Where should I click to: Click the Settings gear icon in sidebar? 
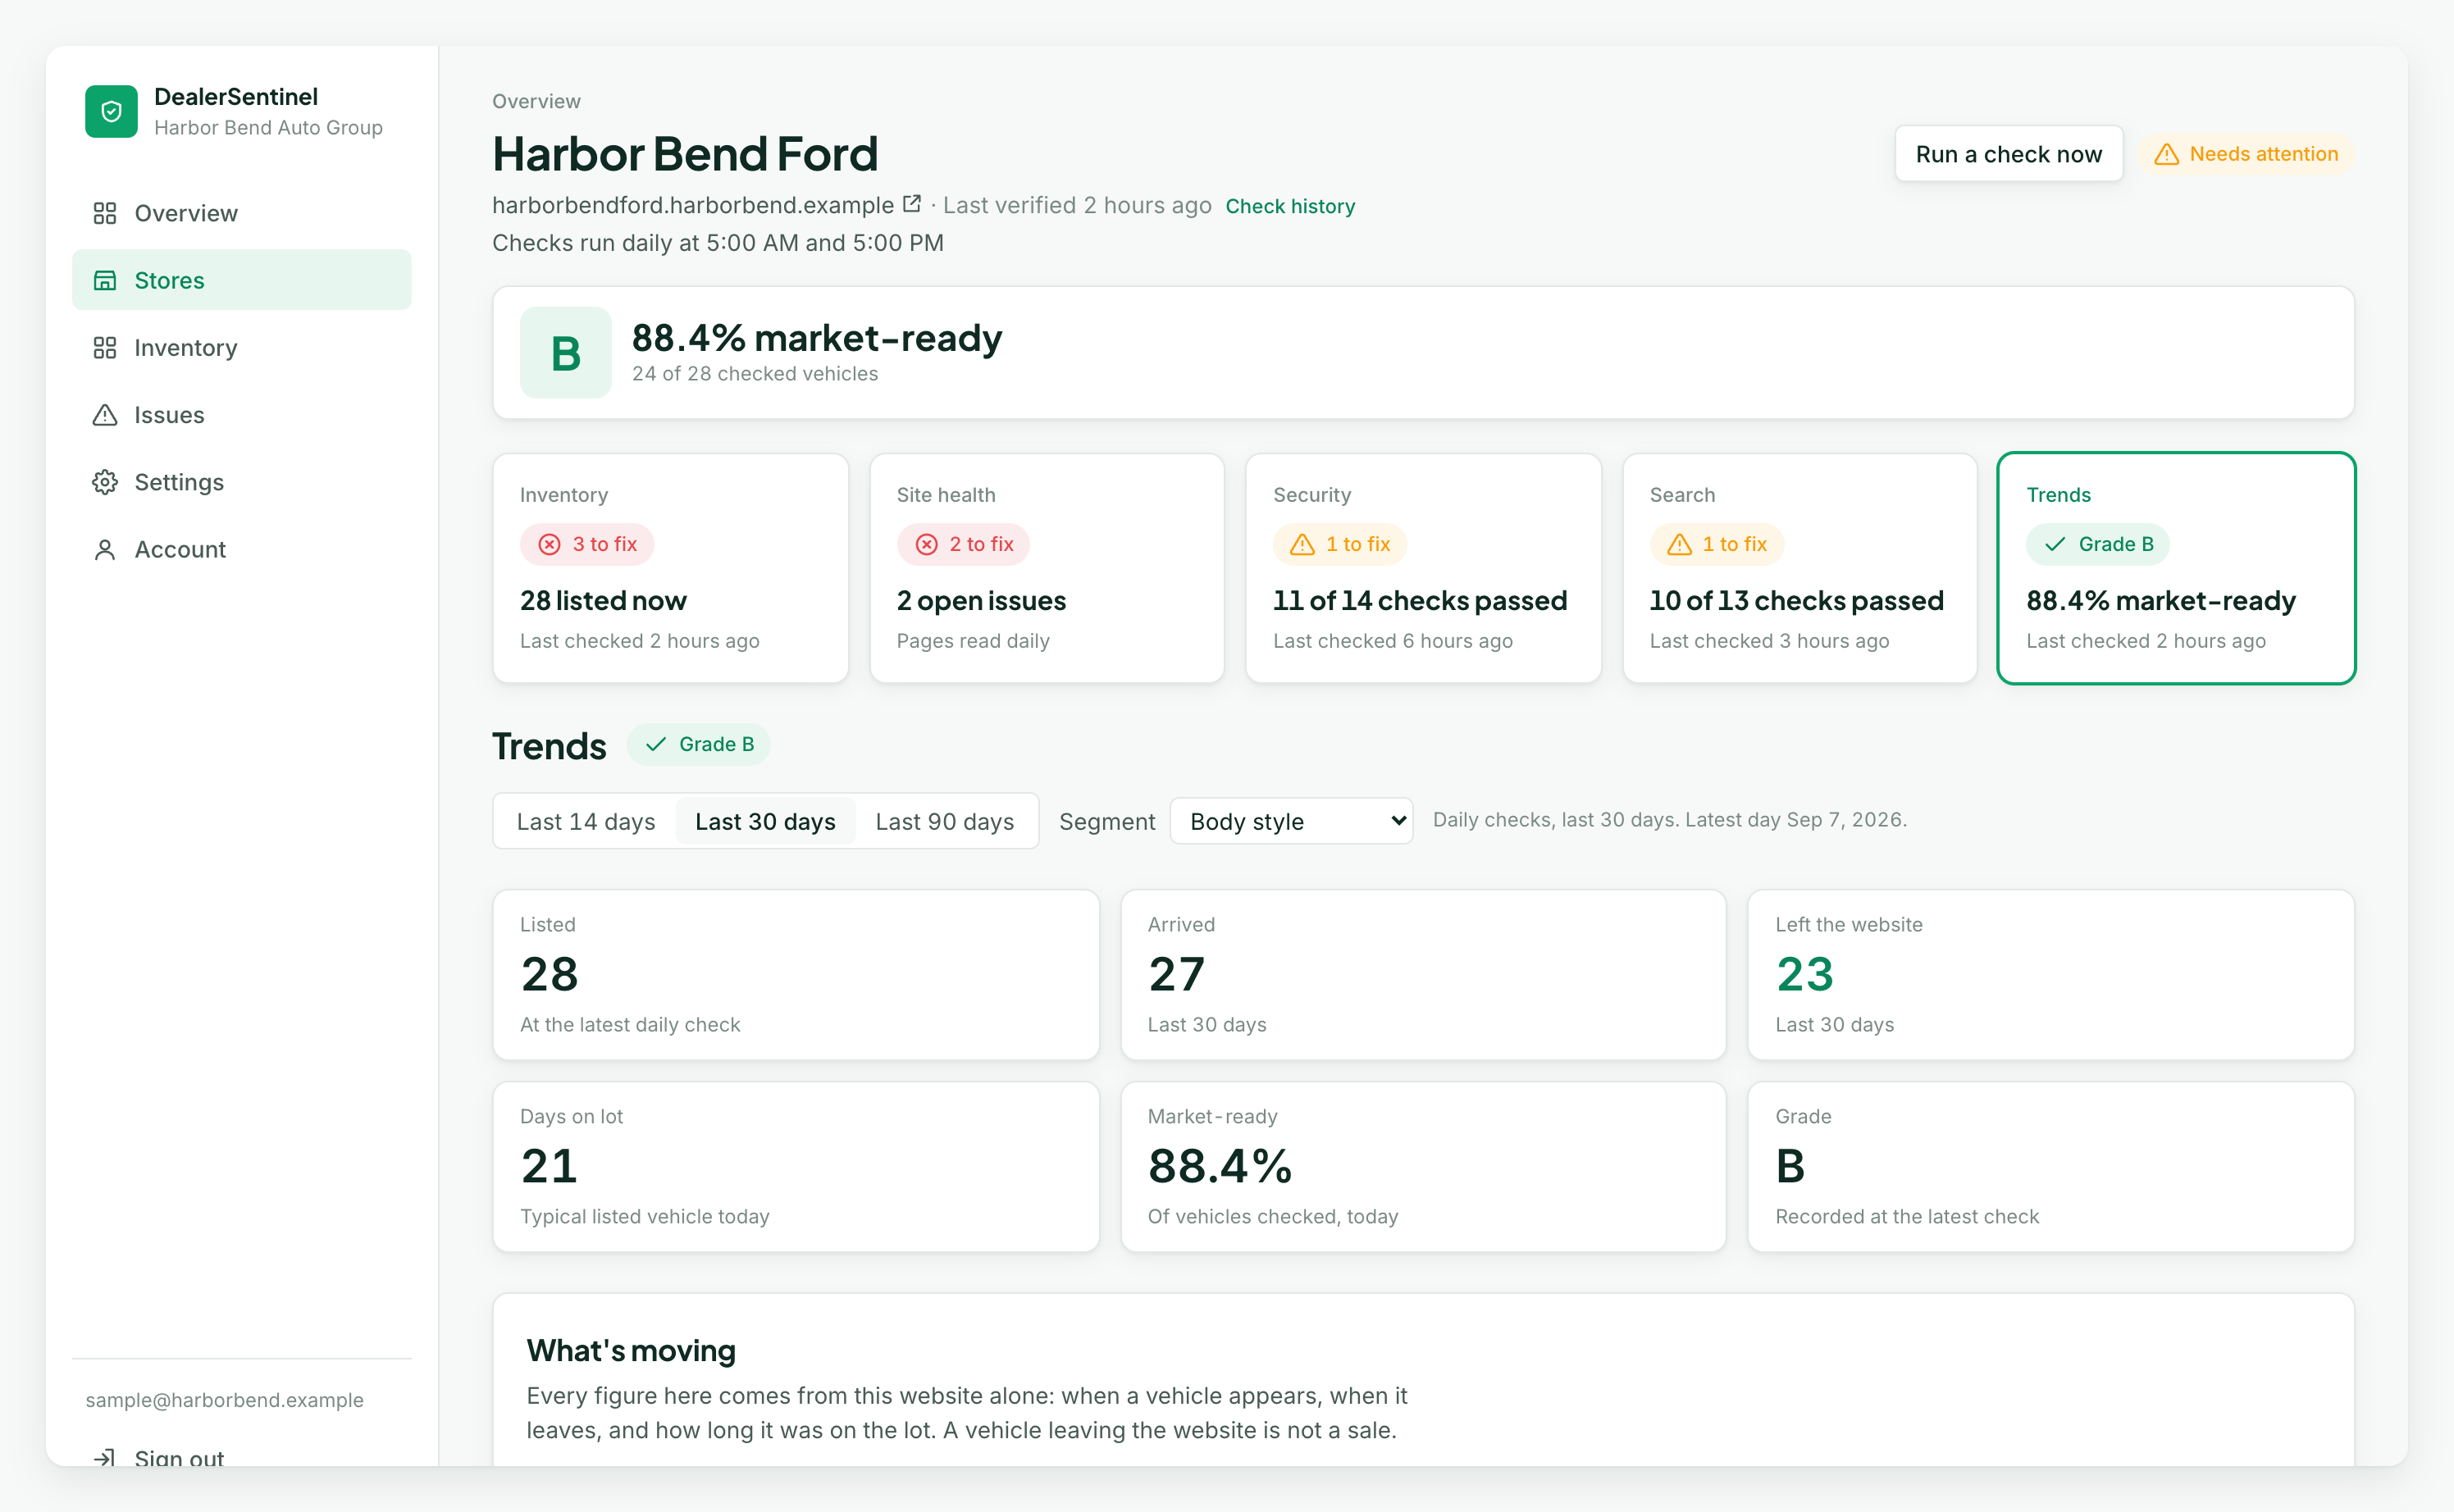105,482
